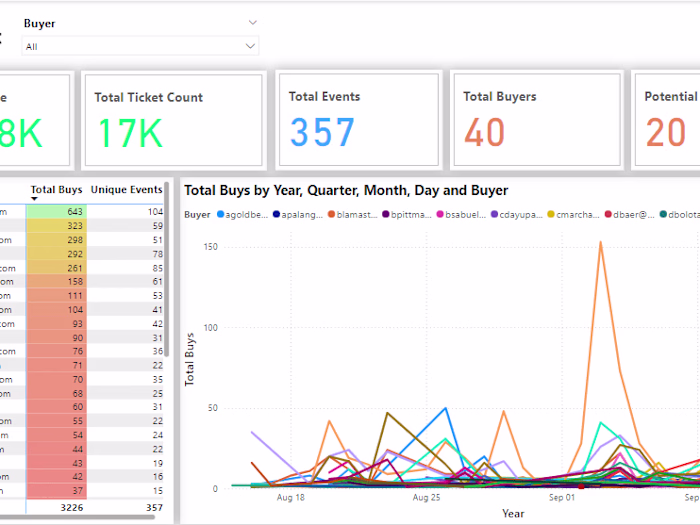Click the table vertical scrollbar
700x525 pixels.
point(167,269)
